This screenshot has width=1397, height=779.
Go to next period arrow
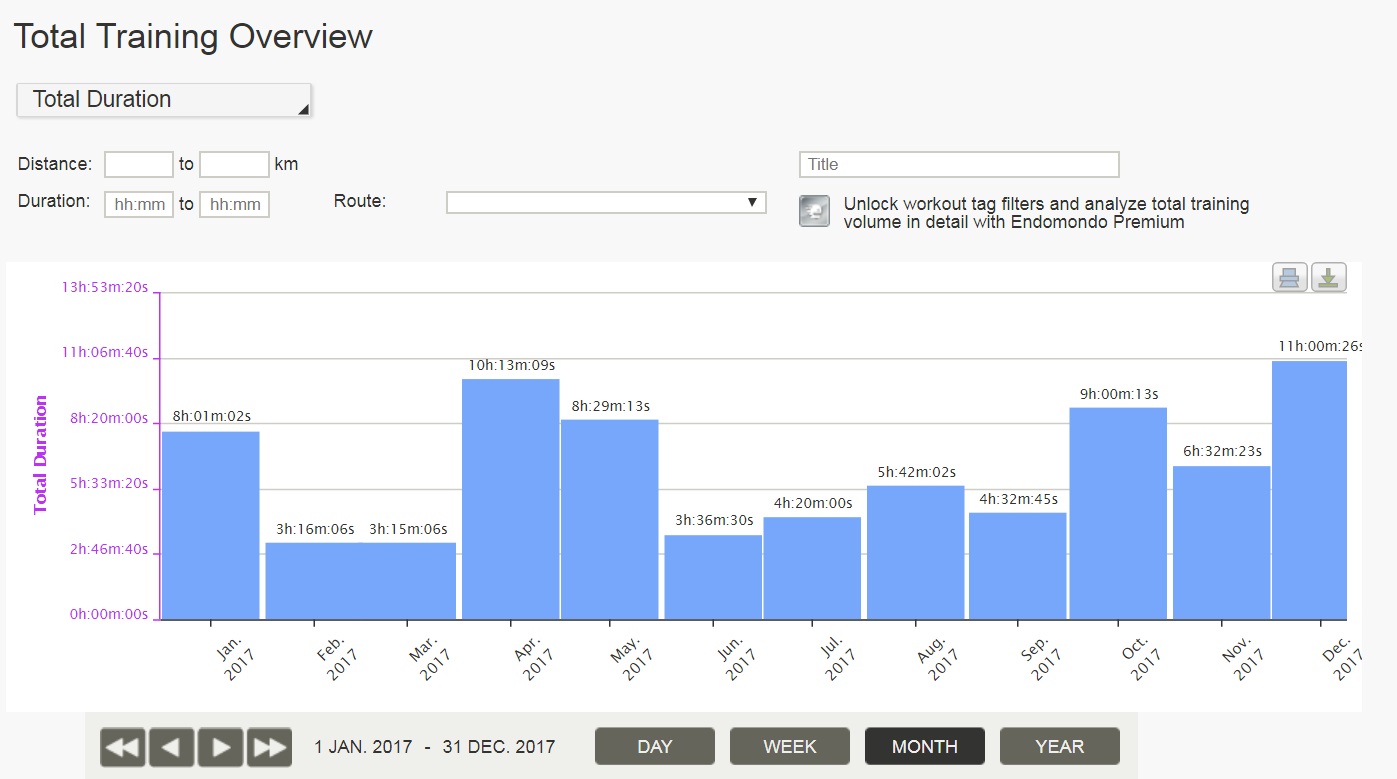(x=221, y=747)
